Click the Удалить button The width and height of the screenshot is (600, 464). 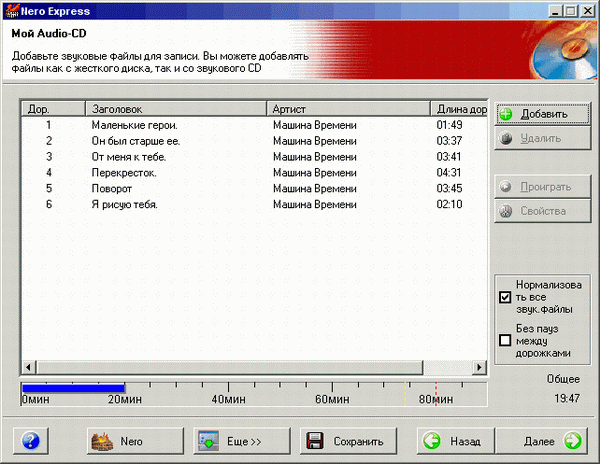(543, 138)
